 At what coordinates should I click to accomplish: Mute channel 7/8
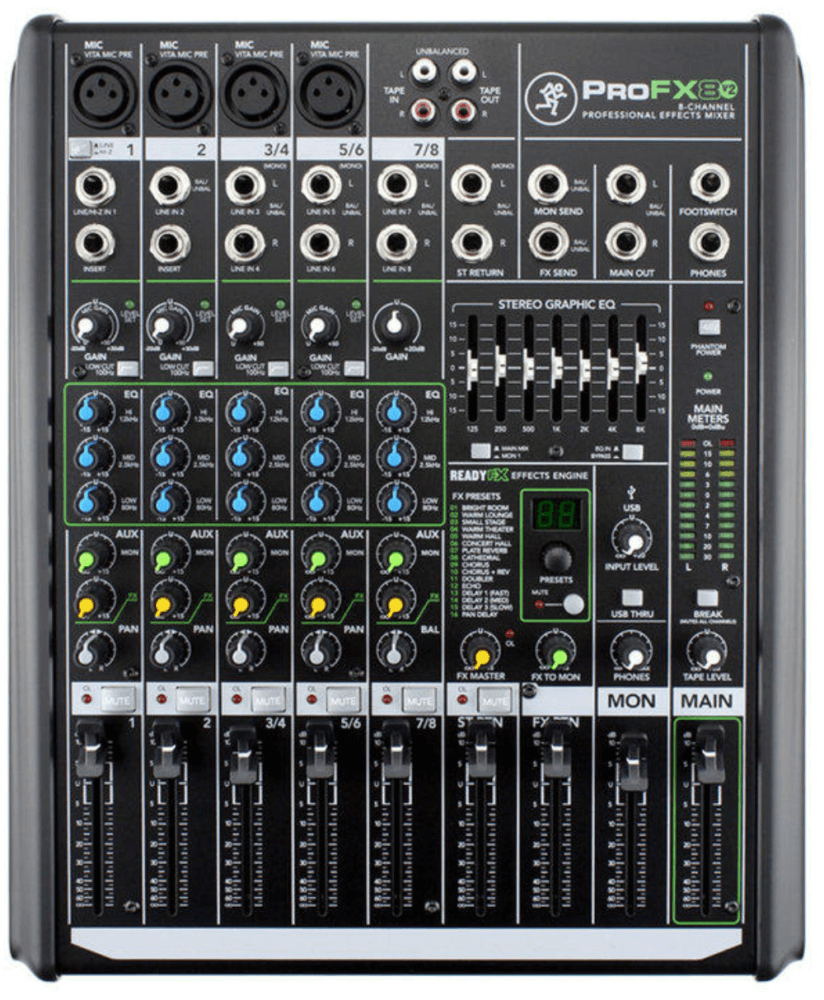coord(419,700)
